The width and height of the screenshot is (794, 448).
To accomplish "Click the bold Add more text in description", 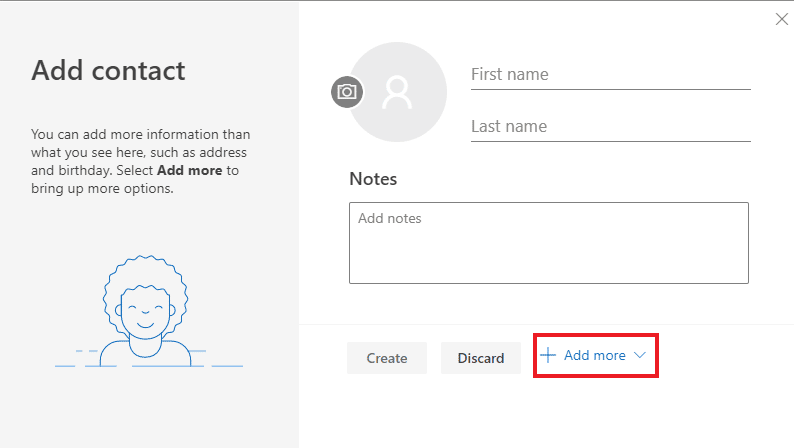I will click(190, 171).
